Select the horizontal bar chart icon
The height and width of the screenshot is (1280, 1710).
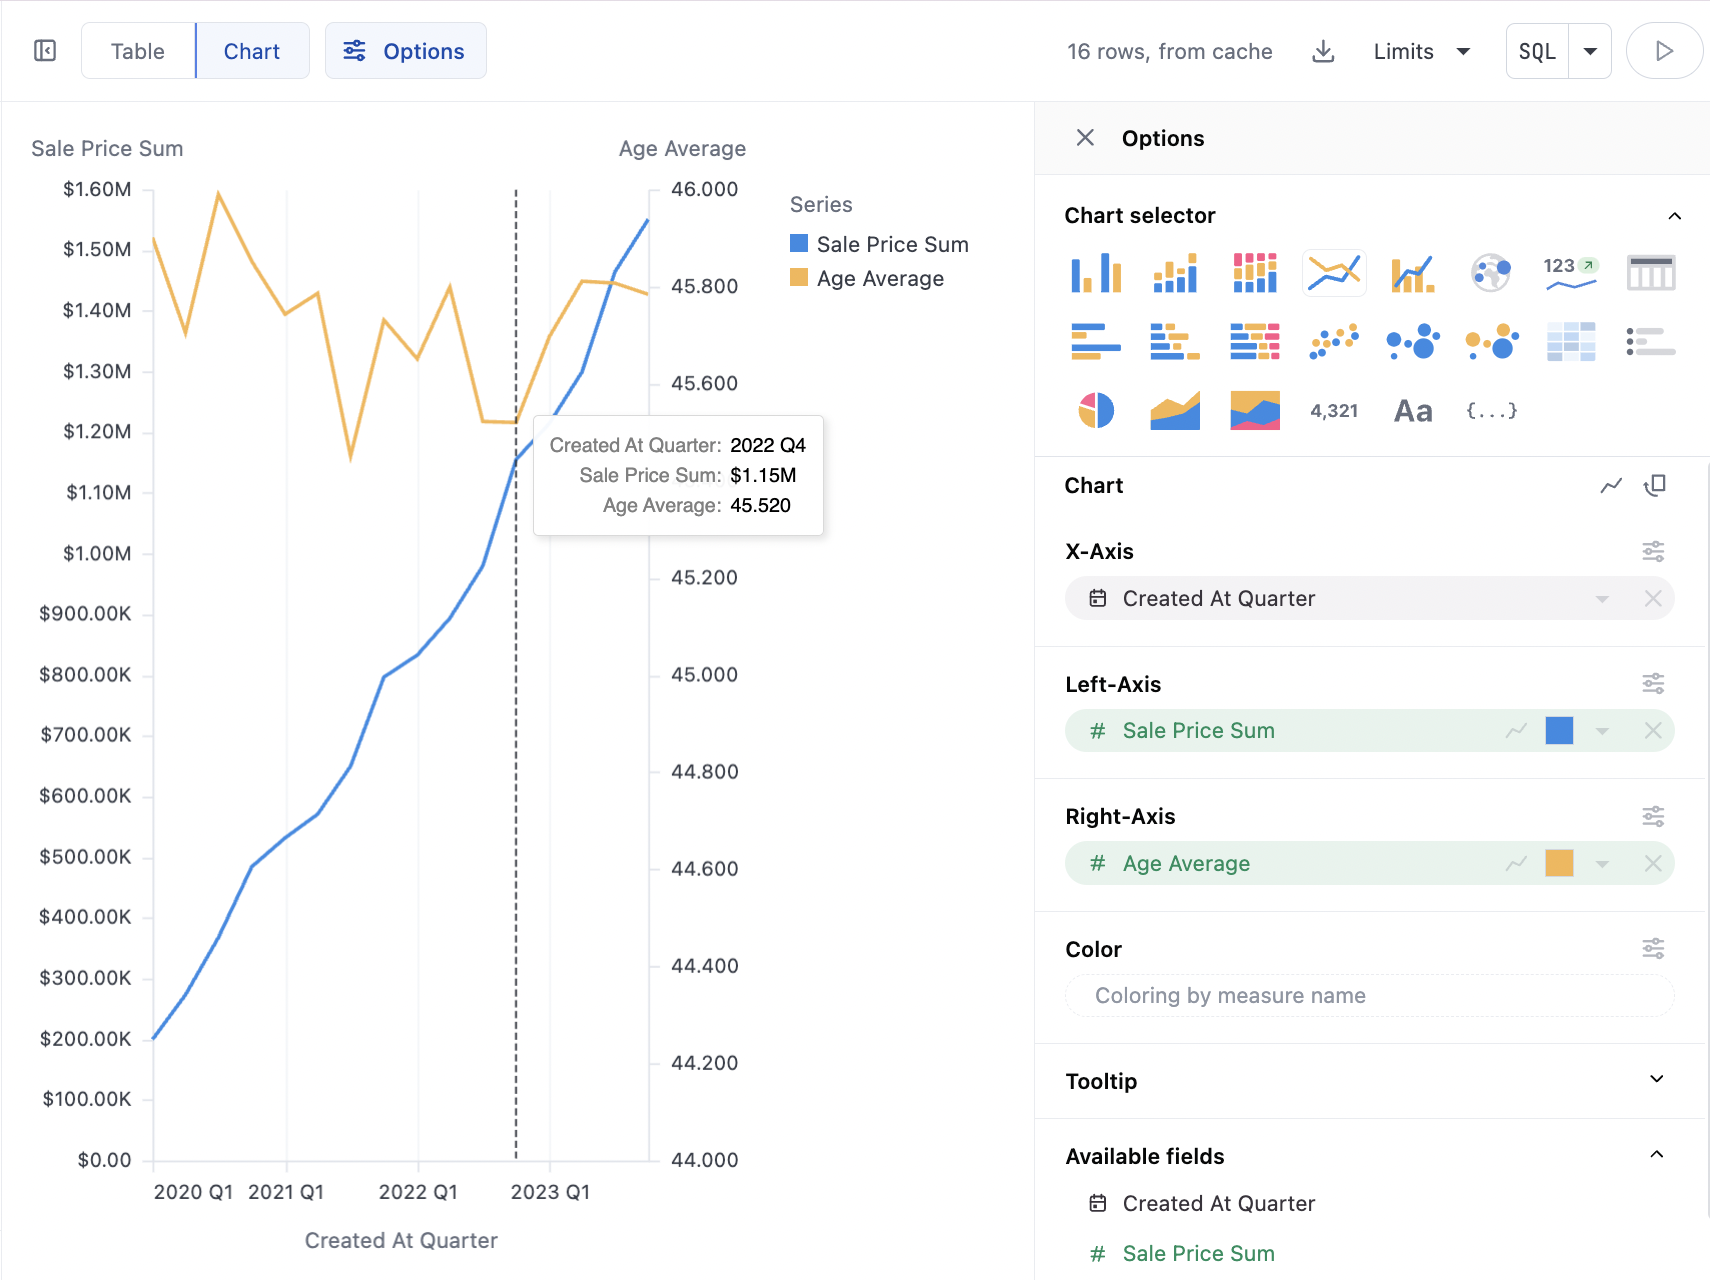[x=1096, y=341]
